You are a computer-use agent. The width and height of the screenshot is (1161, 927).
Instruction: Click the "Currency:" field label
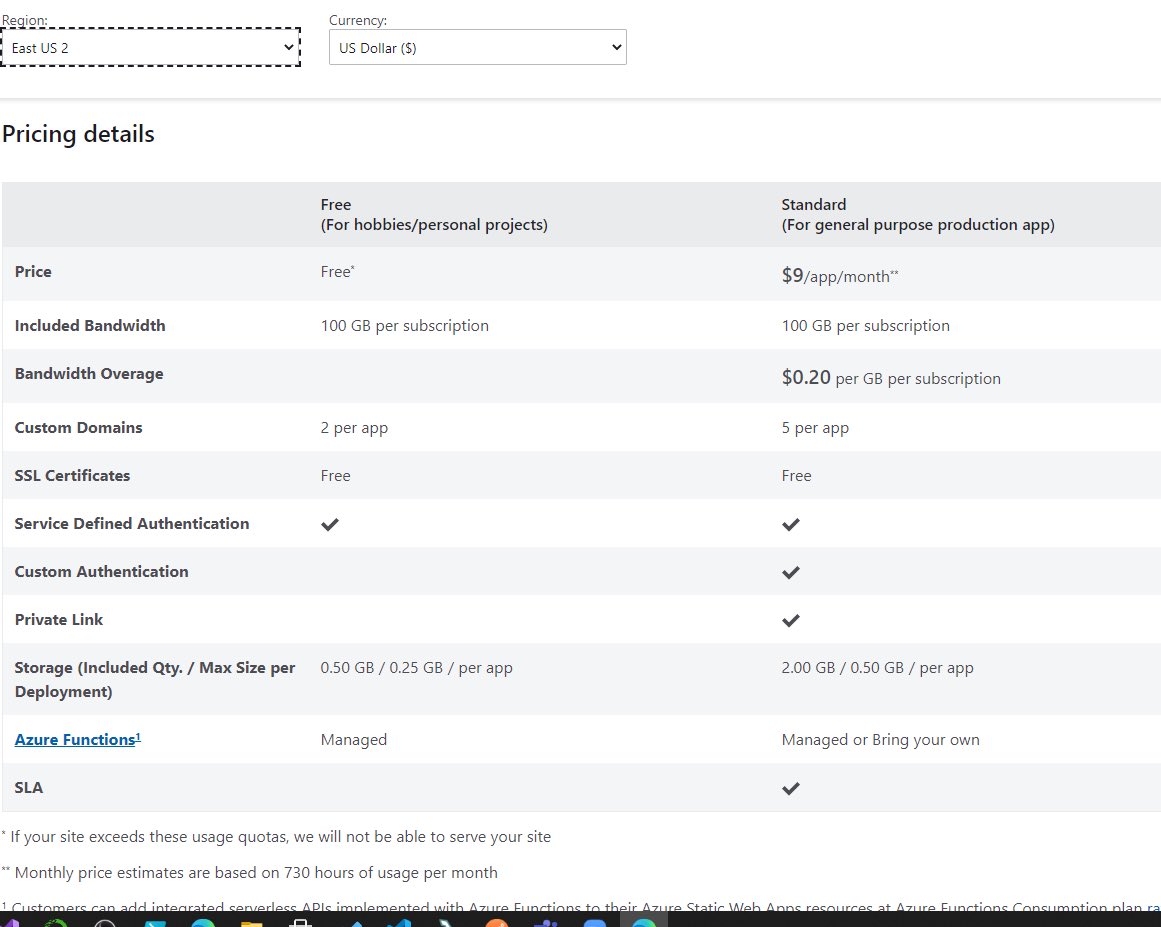tap(358, 20)
